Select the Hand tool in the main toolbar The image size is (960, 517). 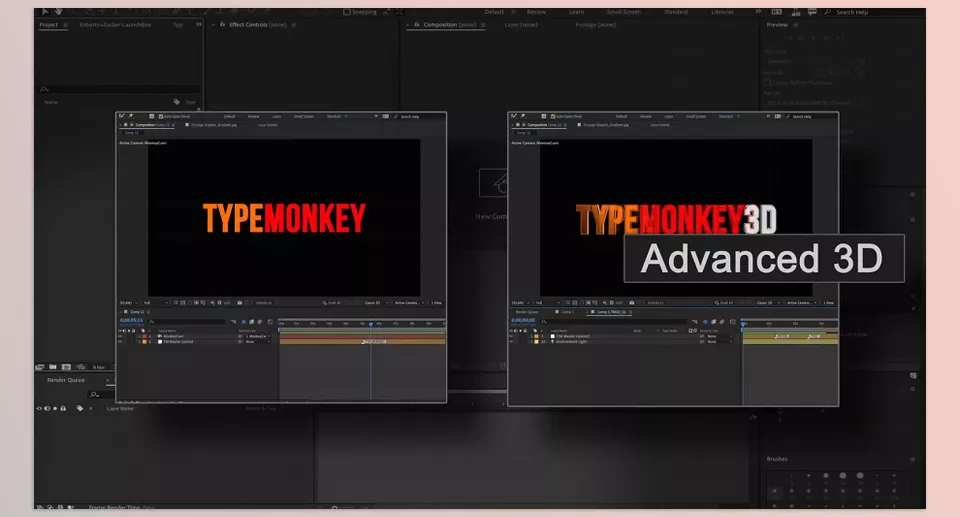click(59, 12)
